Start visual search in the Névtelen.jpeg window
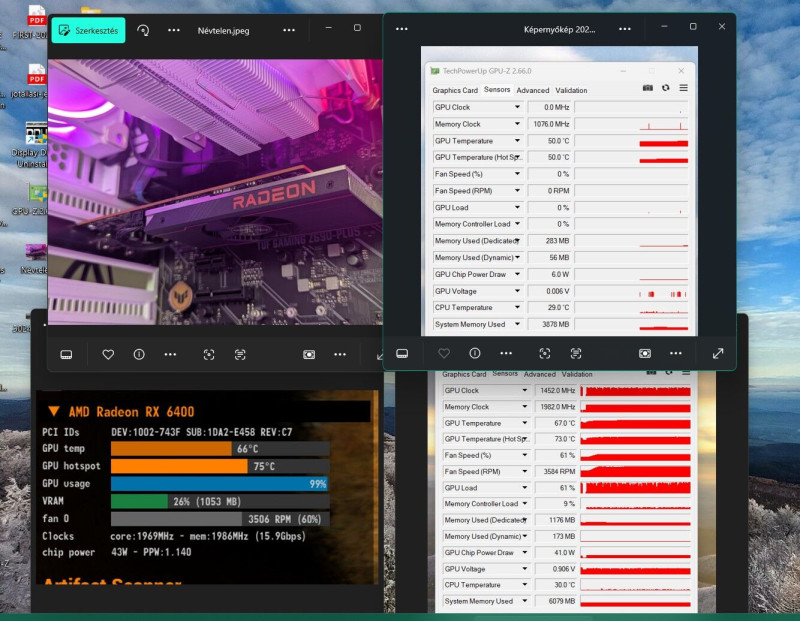800x621 pixels. pos(209,355)
